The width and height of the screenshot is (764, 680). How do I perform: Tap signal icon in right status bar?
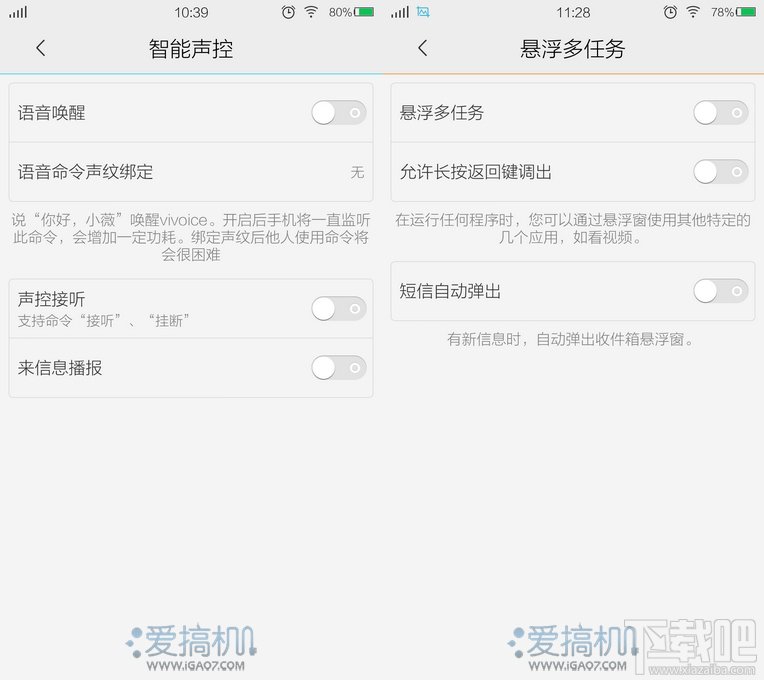400,12
